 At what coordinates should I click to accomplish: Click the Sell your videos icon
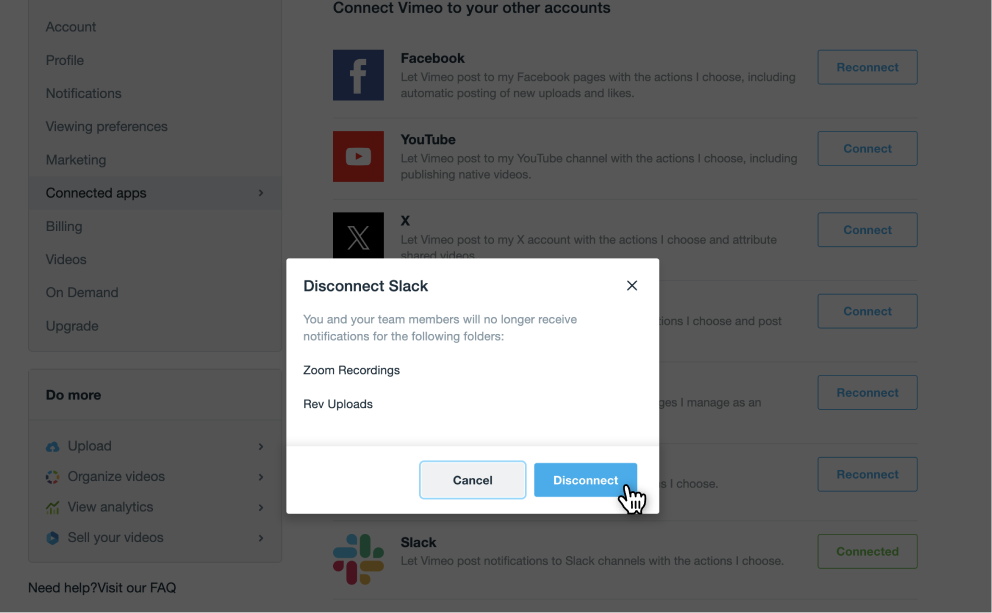(53, 538)
